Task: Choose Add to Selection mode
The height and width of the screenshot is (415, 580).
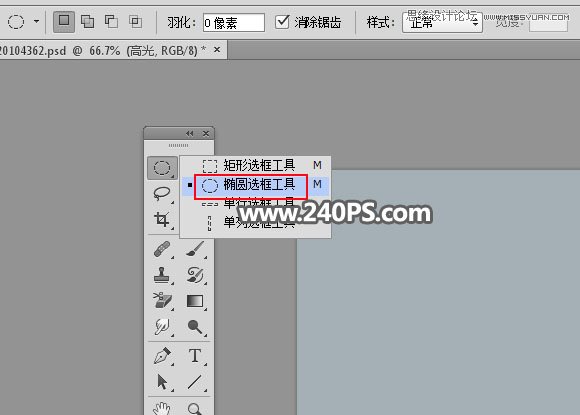Action: click(x=88, y=21)
